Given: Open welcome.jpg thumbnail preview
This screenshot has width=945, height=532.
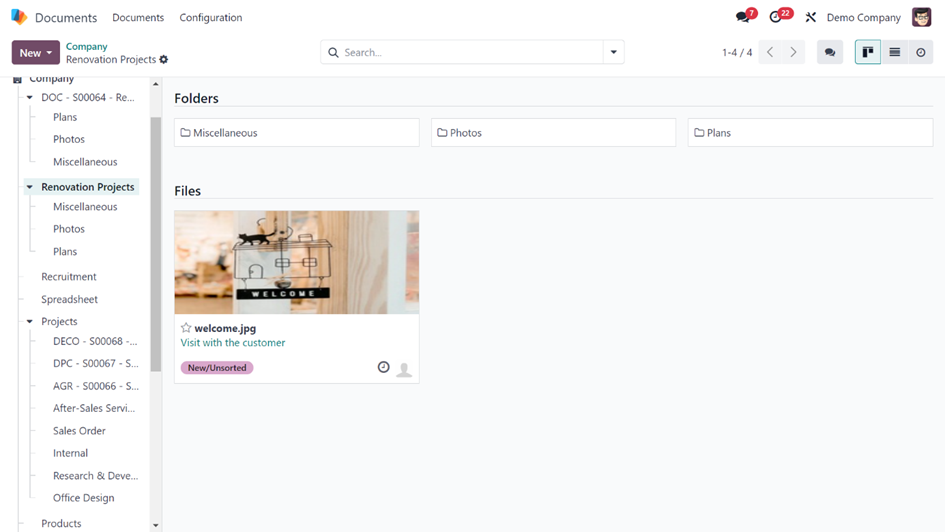Looking at the screenshot, I should tap(297, 262).
